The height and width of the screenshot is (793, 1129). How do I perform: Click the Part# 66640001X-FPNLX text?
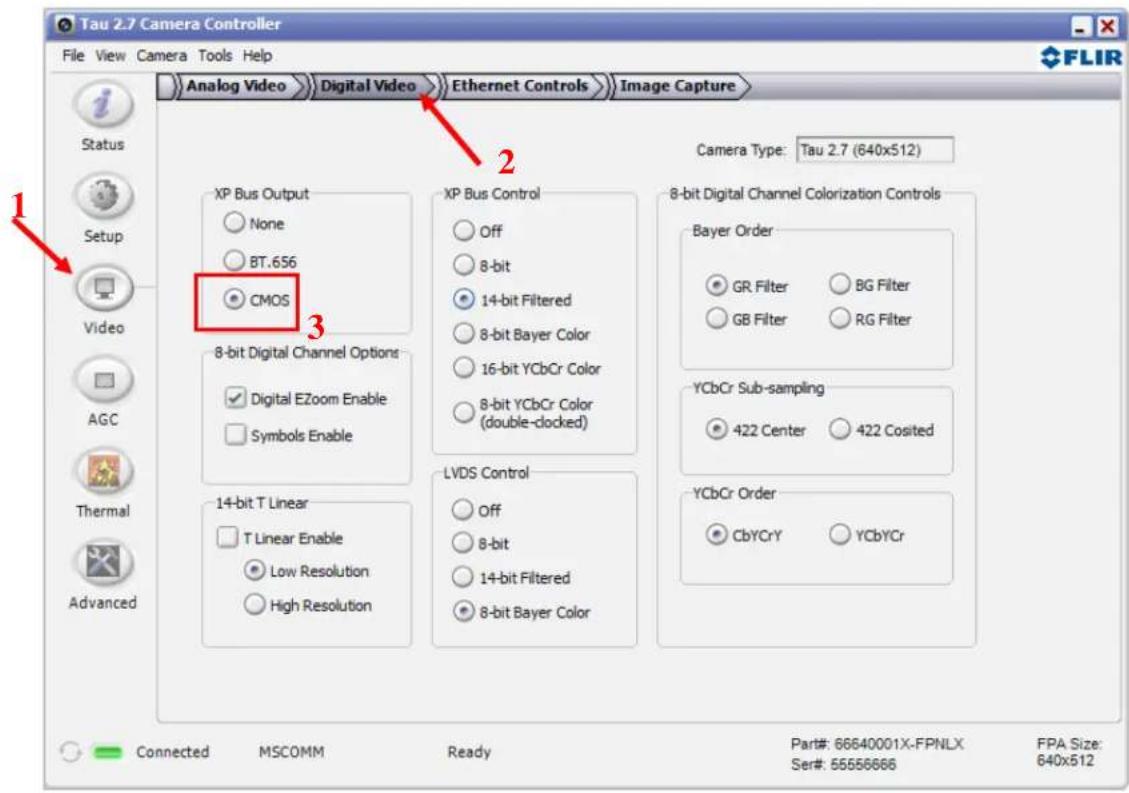(x=876, y=744)
